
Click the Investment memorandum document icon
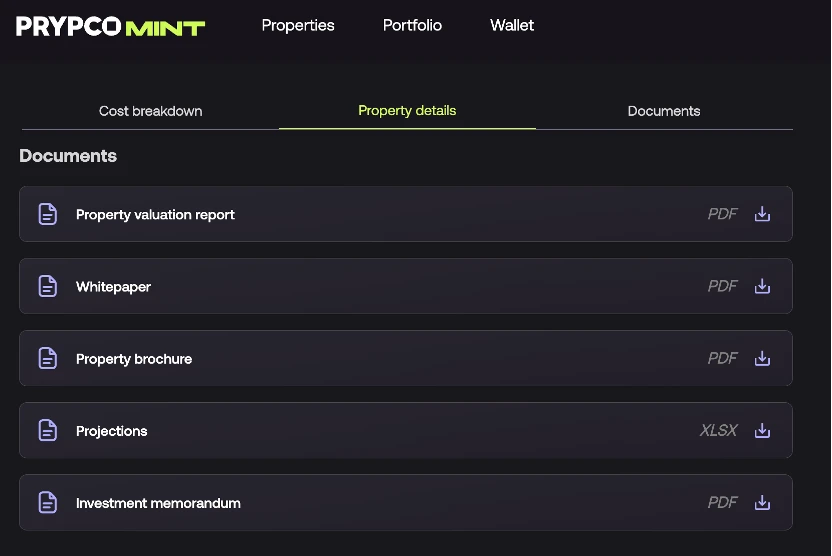[x=48, y=502]
